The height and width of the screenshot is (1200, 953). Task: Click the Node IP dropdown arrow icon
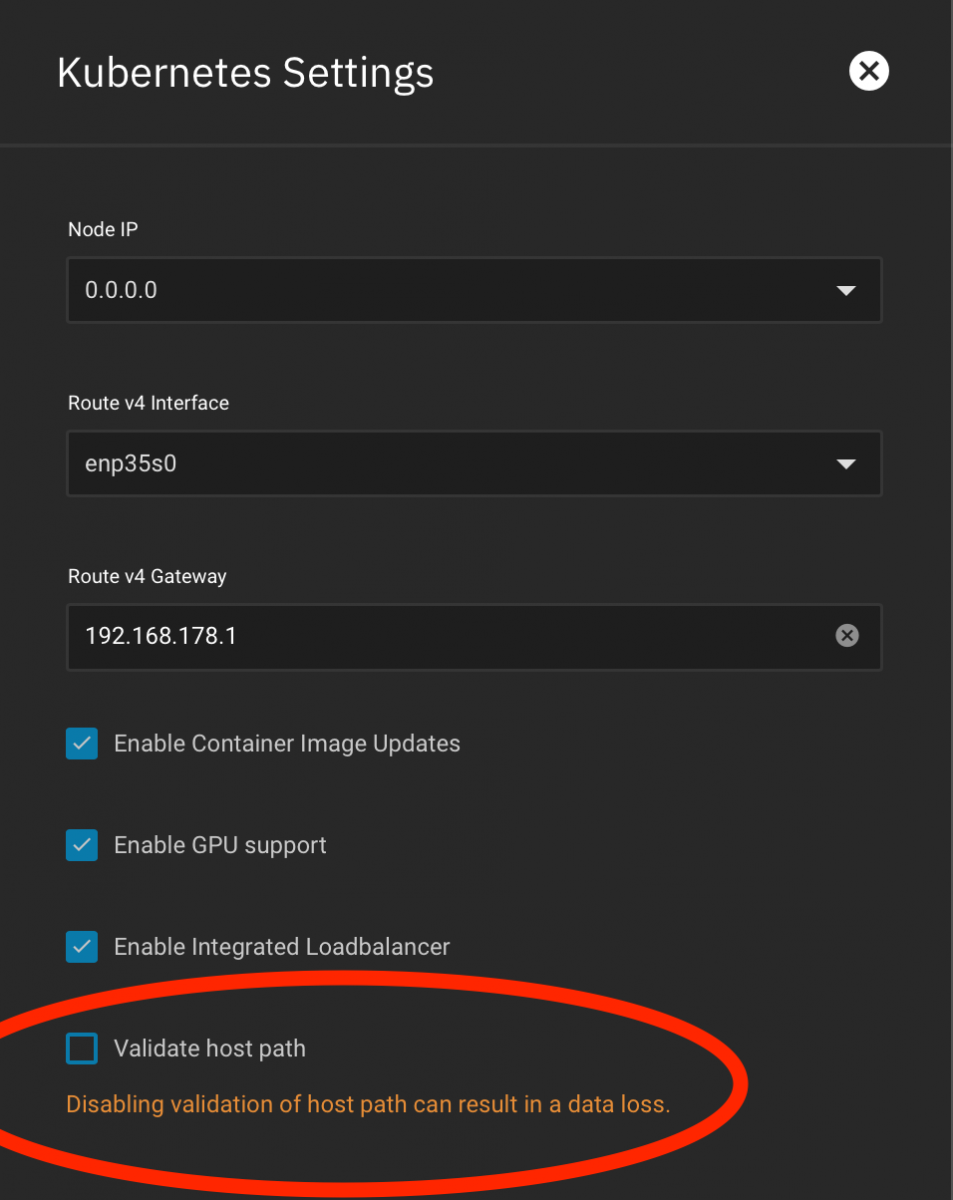[x=846, y=290]
